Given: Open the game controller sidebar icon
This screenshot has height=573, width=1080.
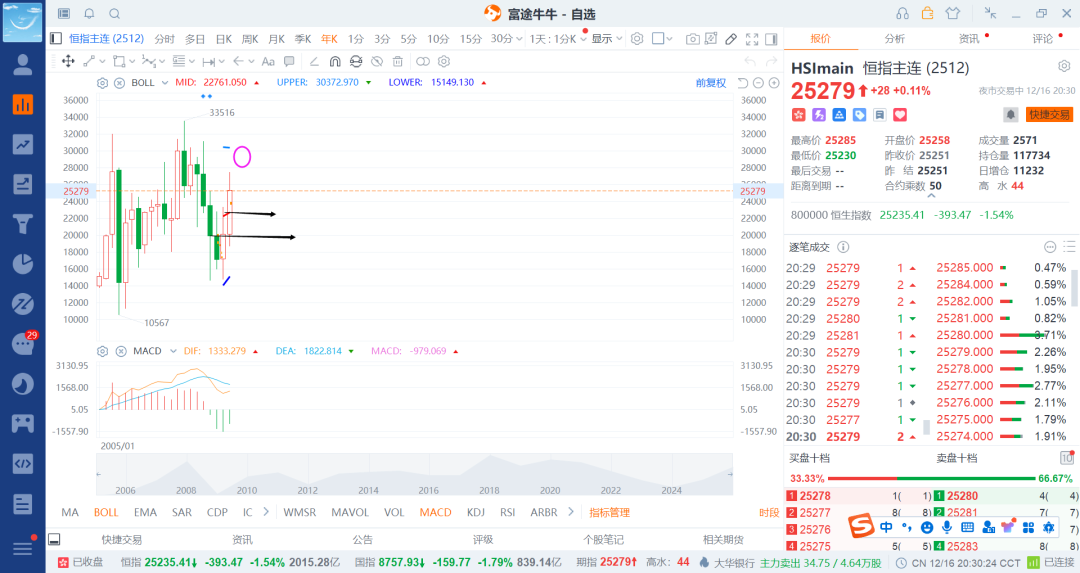Looking at the screenshot, I should [23, 423].
